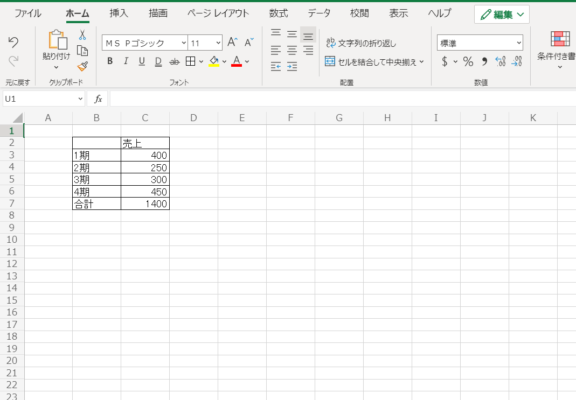Open merge cells dropdown arrow
Image resolution: width=576 pixels, height=400 pixels.
[421, 62]
